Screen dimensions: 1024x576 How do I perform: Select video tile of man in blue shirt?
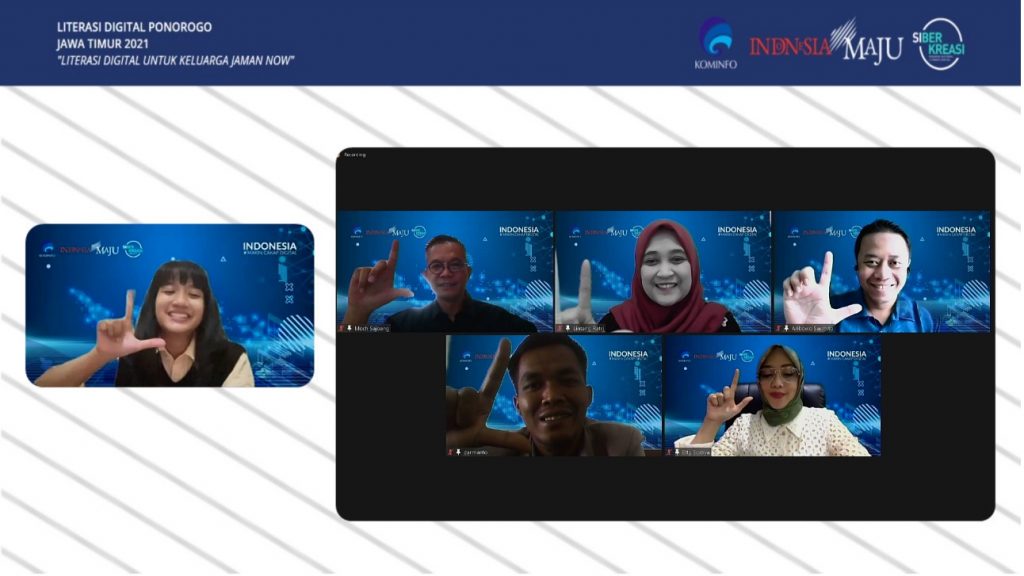(x=881, y=271)
